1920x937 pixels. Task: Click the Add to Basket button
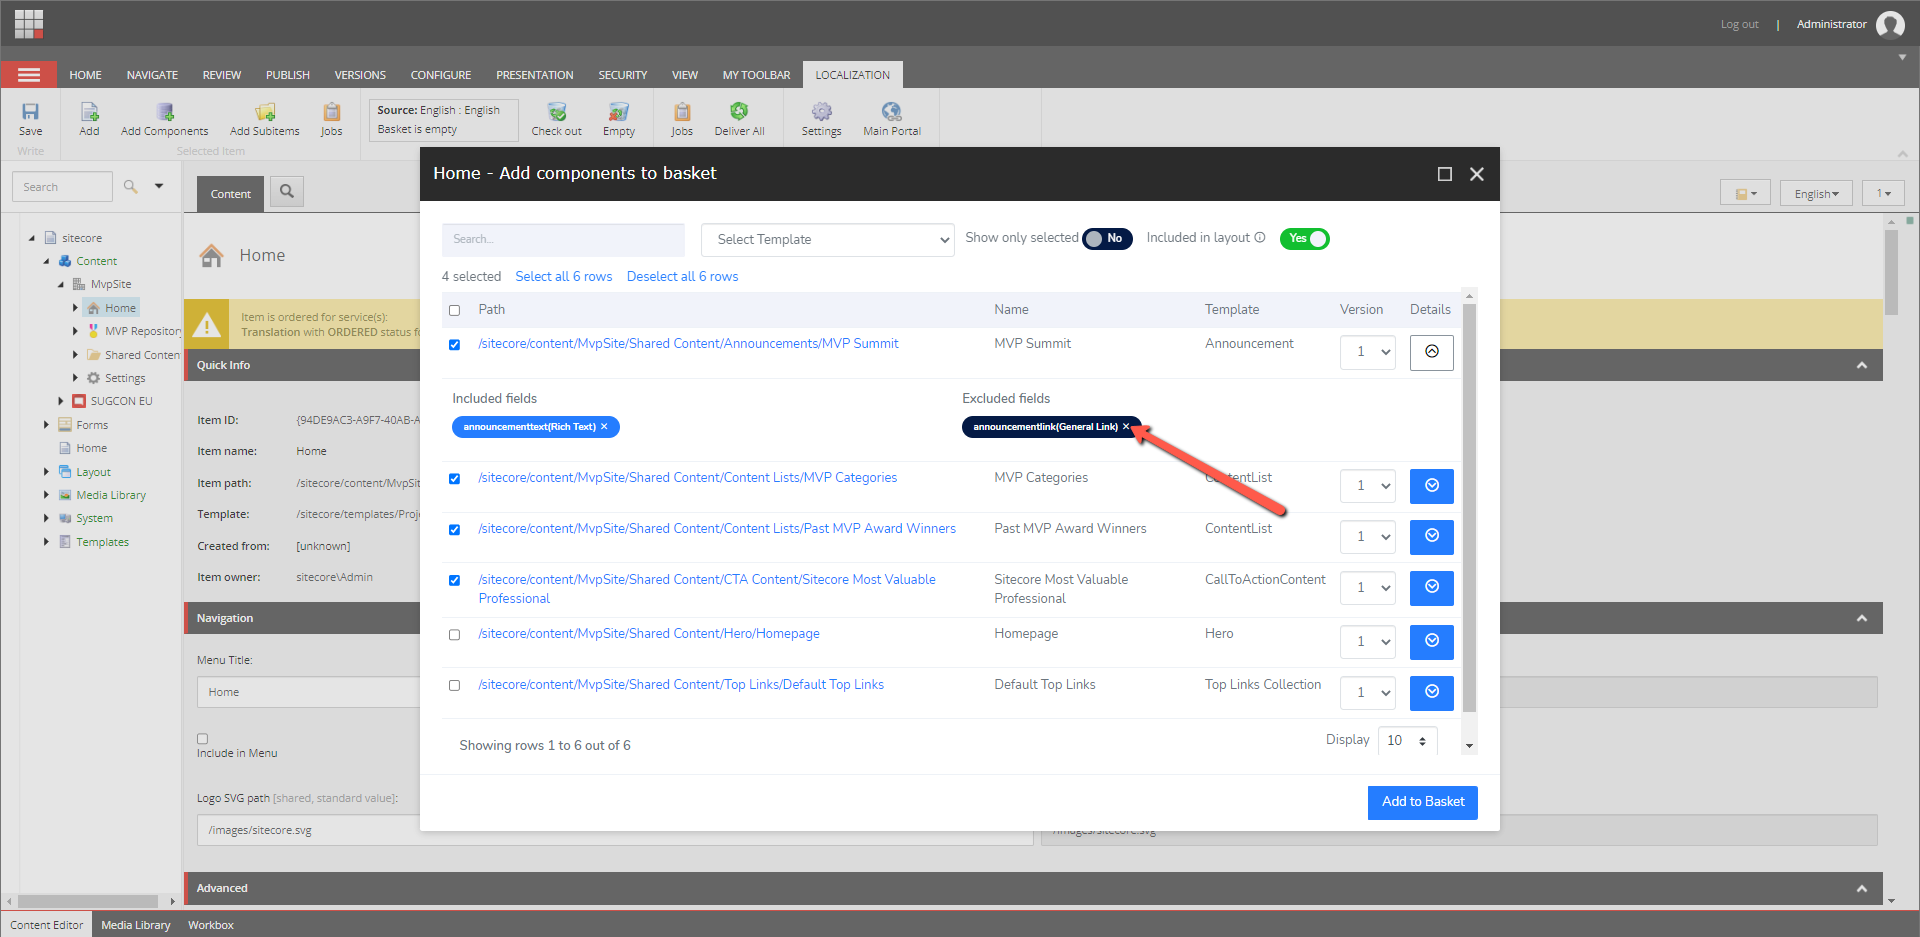tap(1422, 802)
